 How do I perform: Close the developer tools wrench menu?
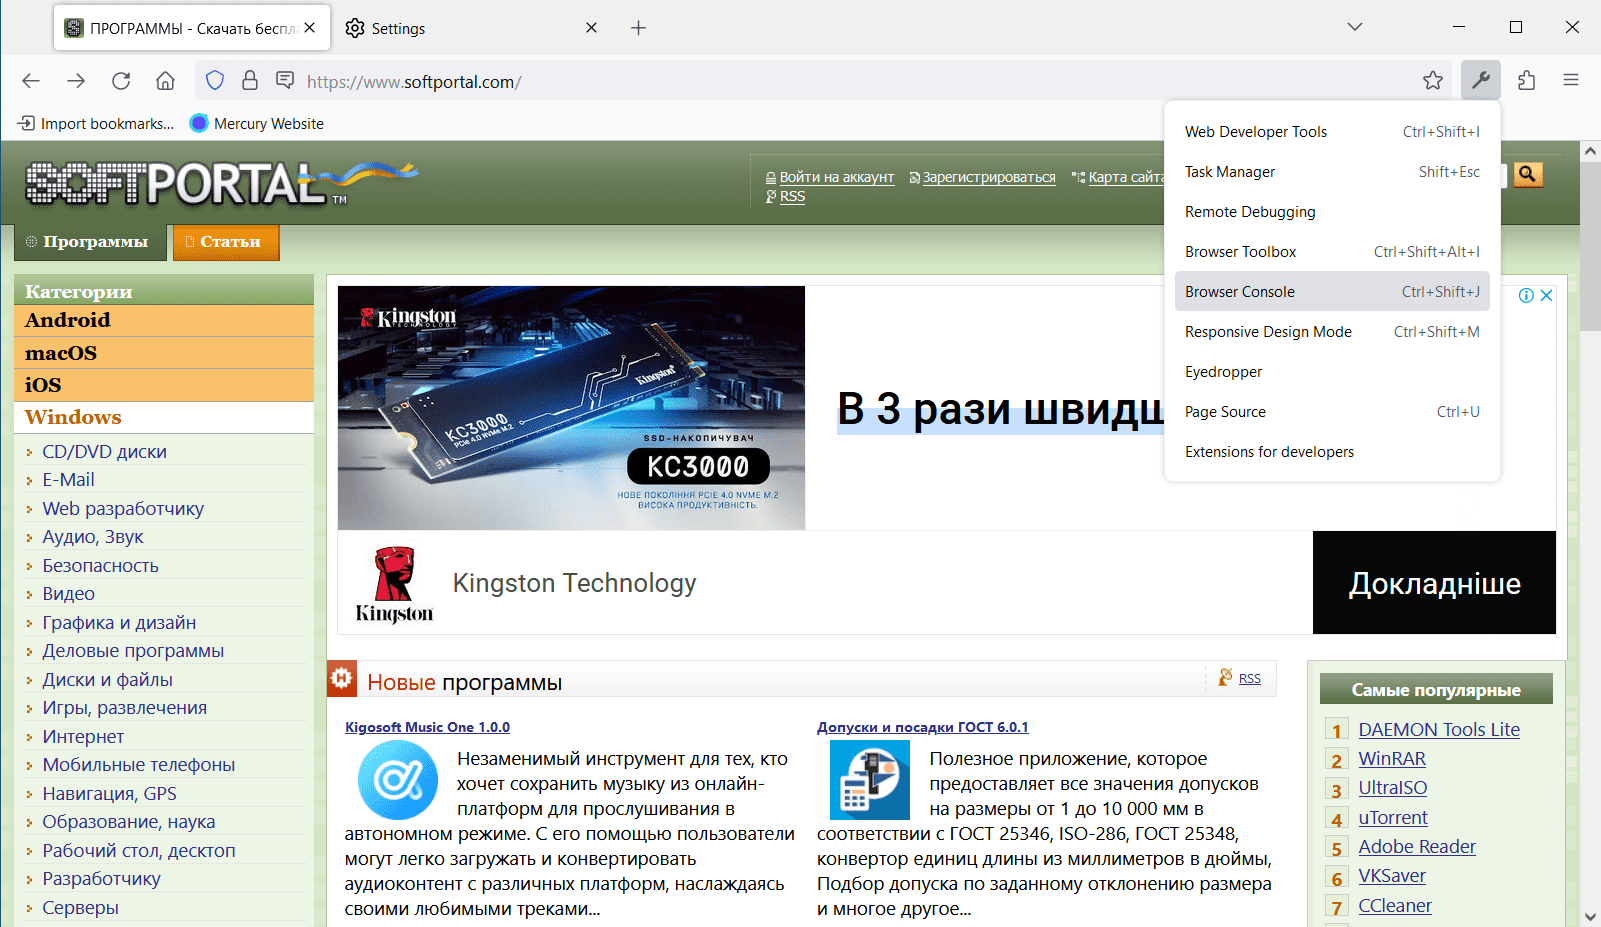coord(1481,80)
